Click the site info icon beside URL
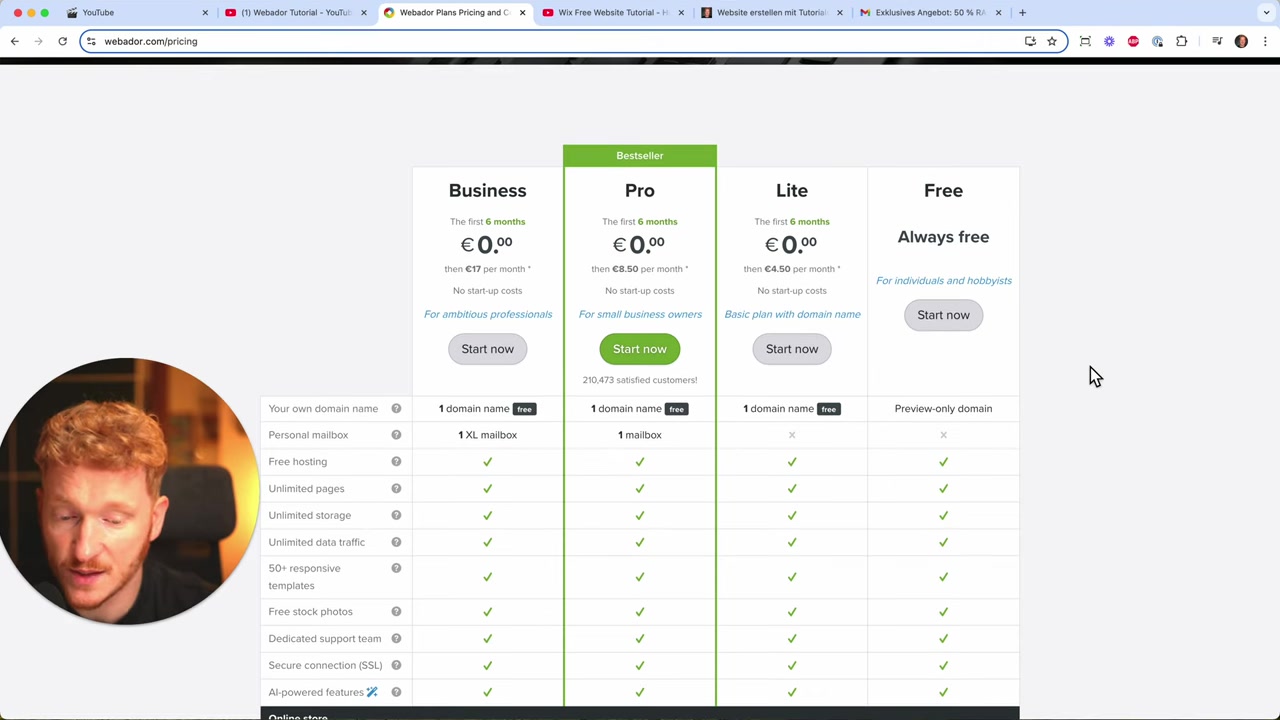Viewport: 1280px width, 720px height. 91,41
